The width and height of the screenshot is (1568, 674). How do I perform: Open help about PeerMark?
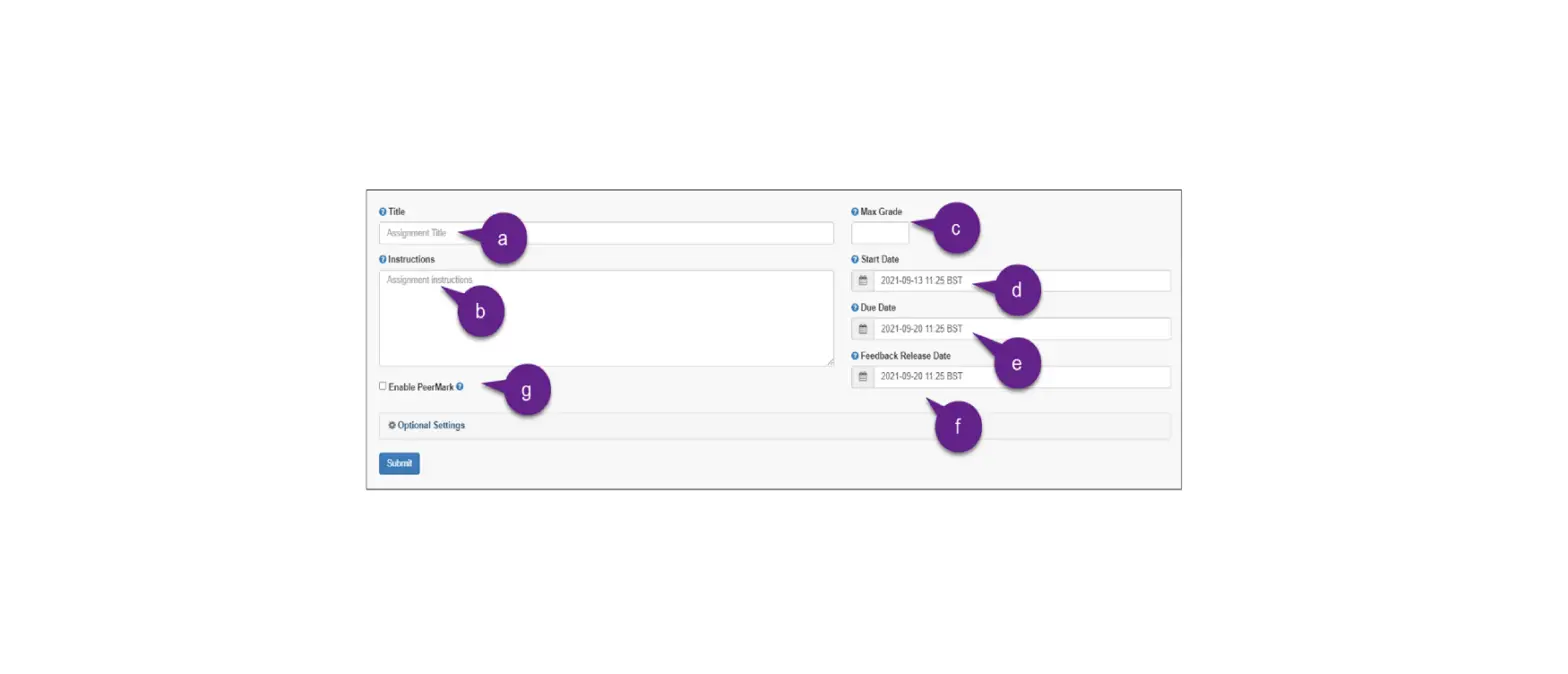pos(459,387)
